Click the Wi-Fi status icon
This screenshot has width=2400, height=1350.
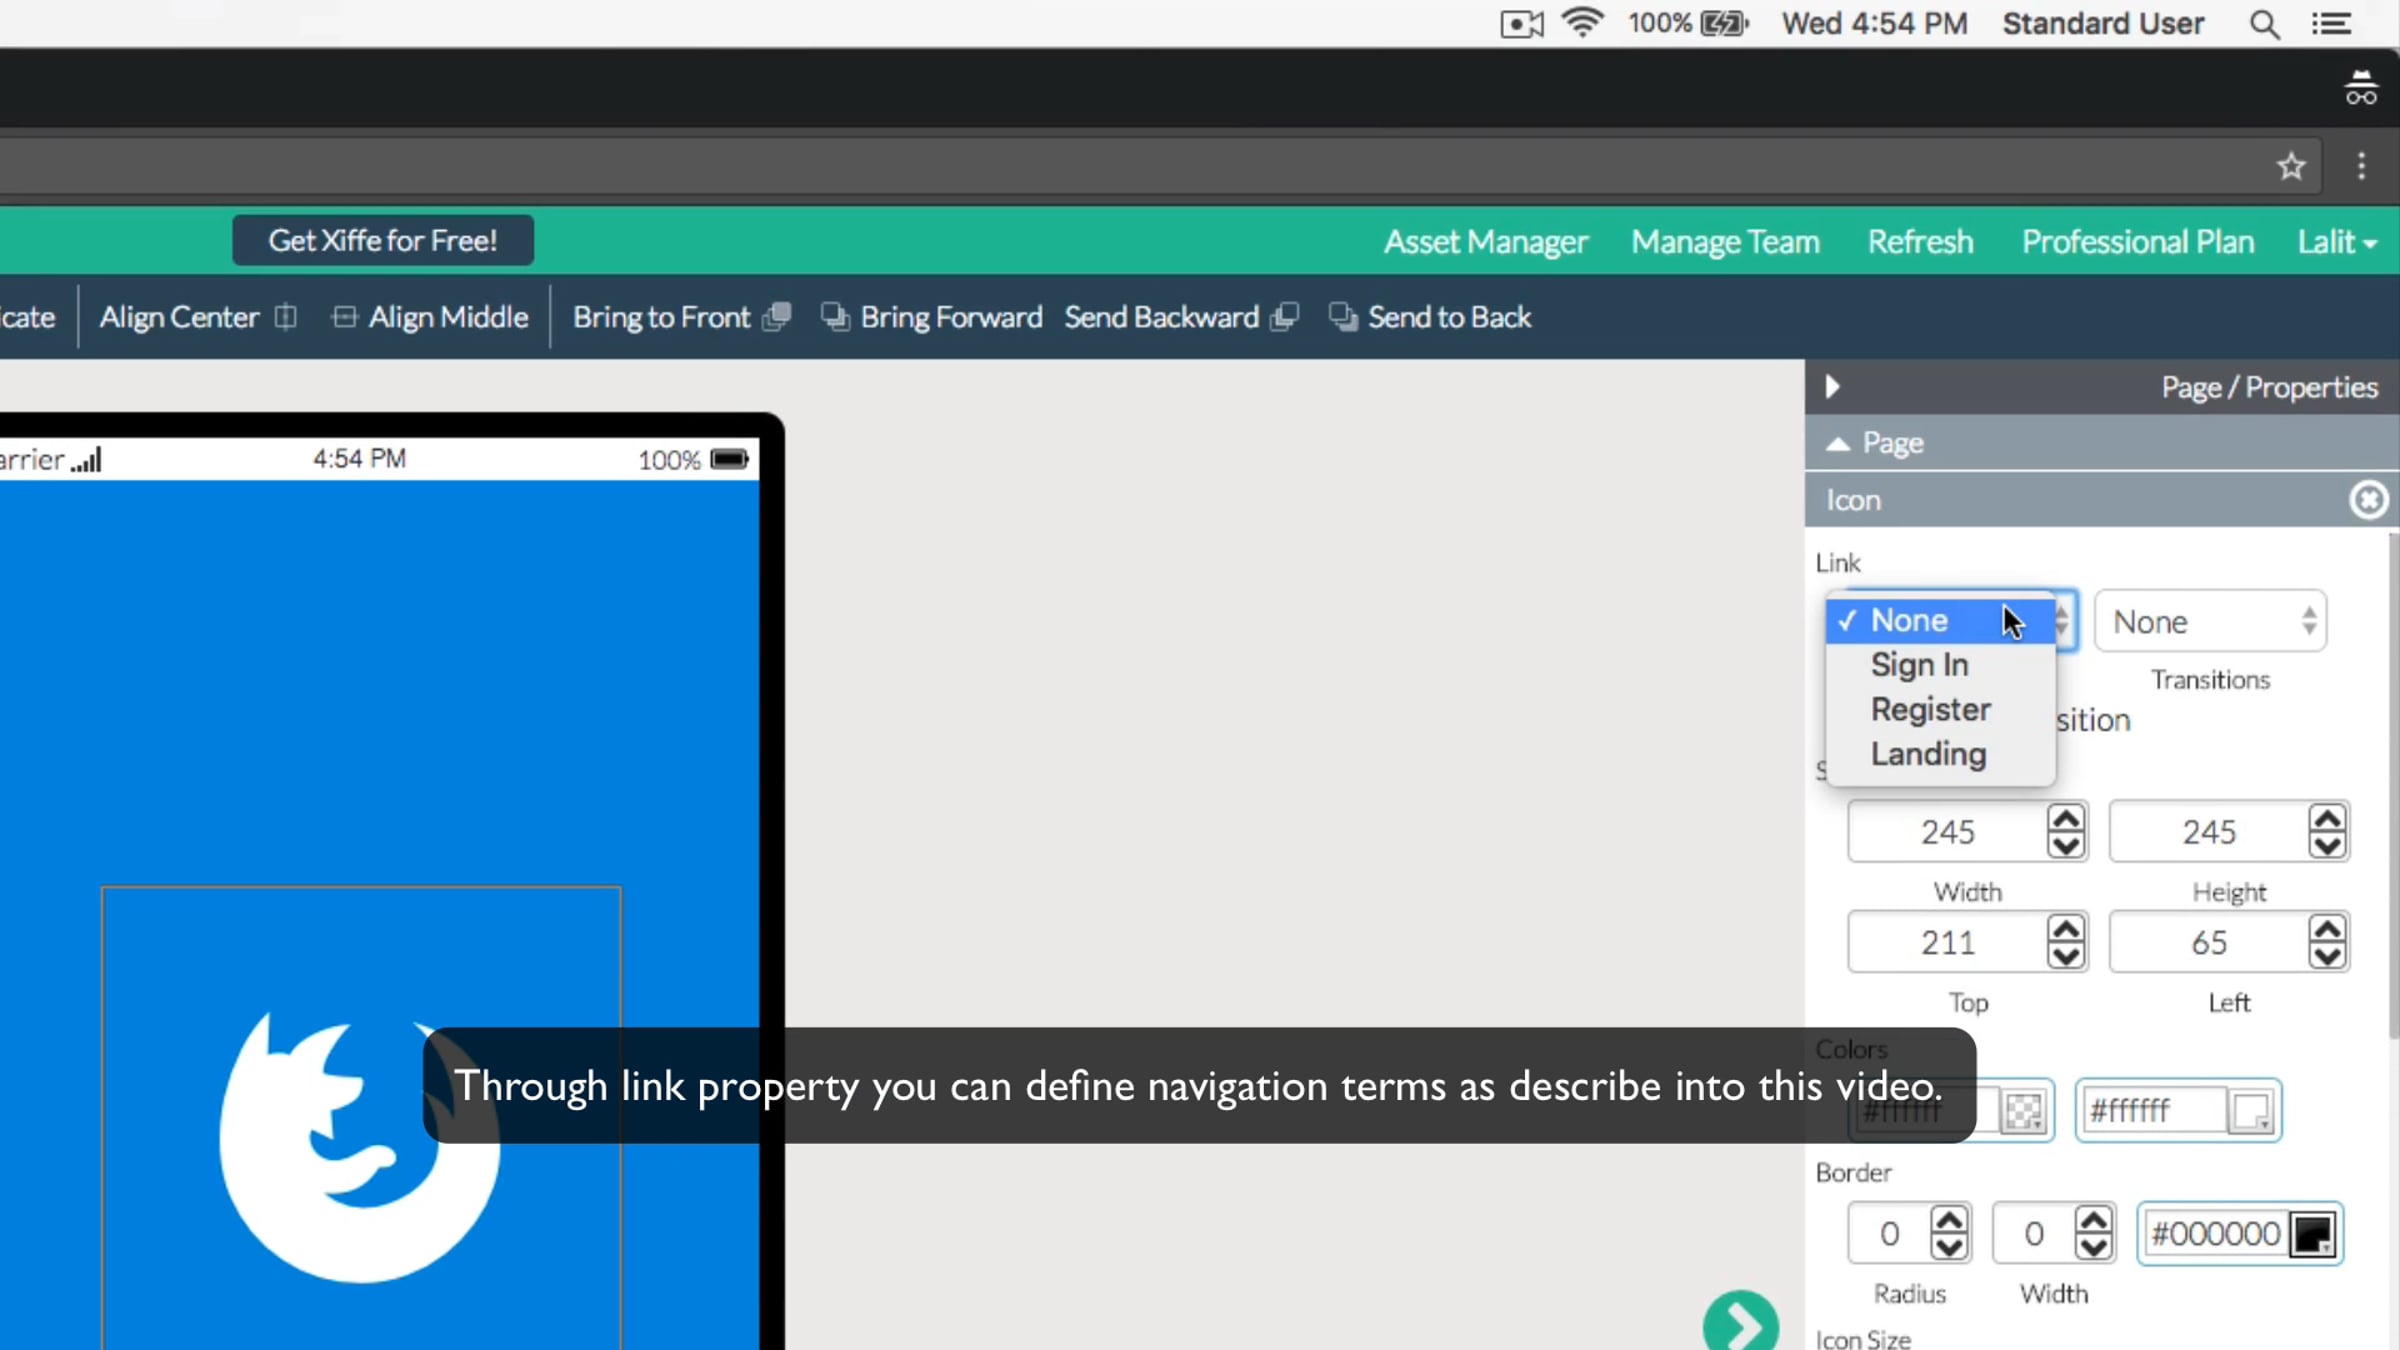coord(1582,22)
